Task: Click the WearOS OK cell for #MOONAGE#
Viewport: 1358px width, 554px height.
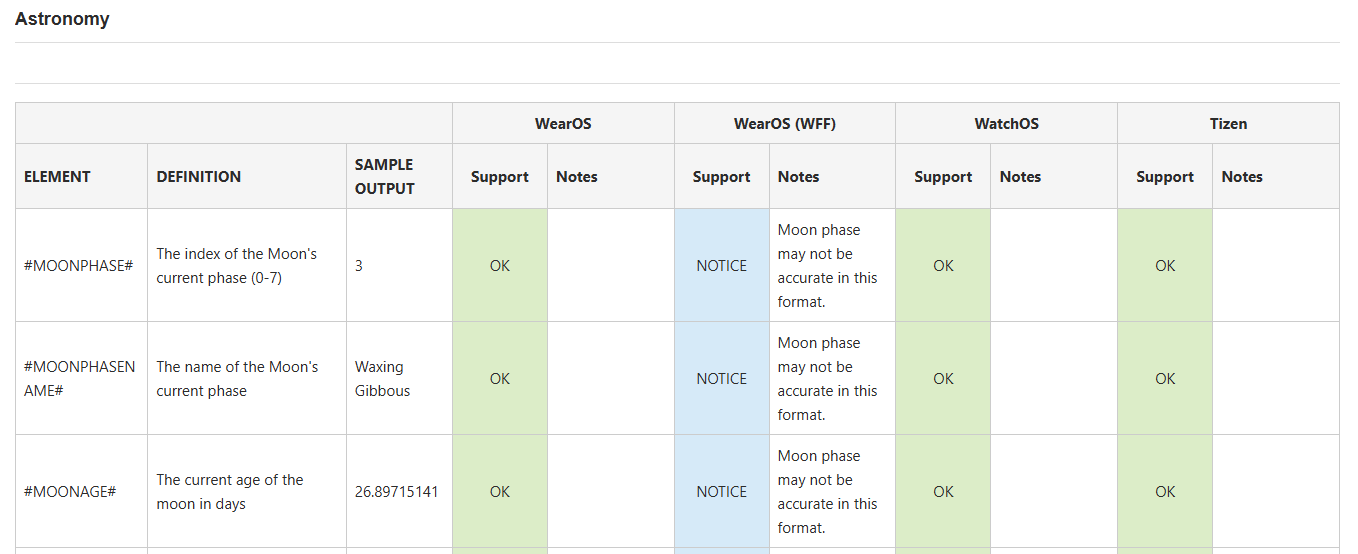Action: click(x=500, y=491)
